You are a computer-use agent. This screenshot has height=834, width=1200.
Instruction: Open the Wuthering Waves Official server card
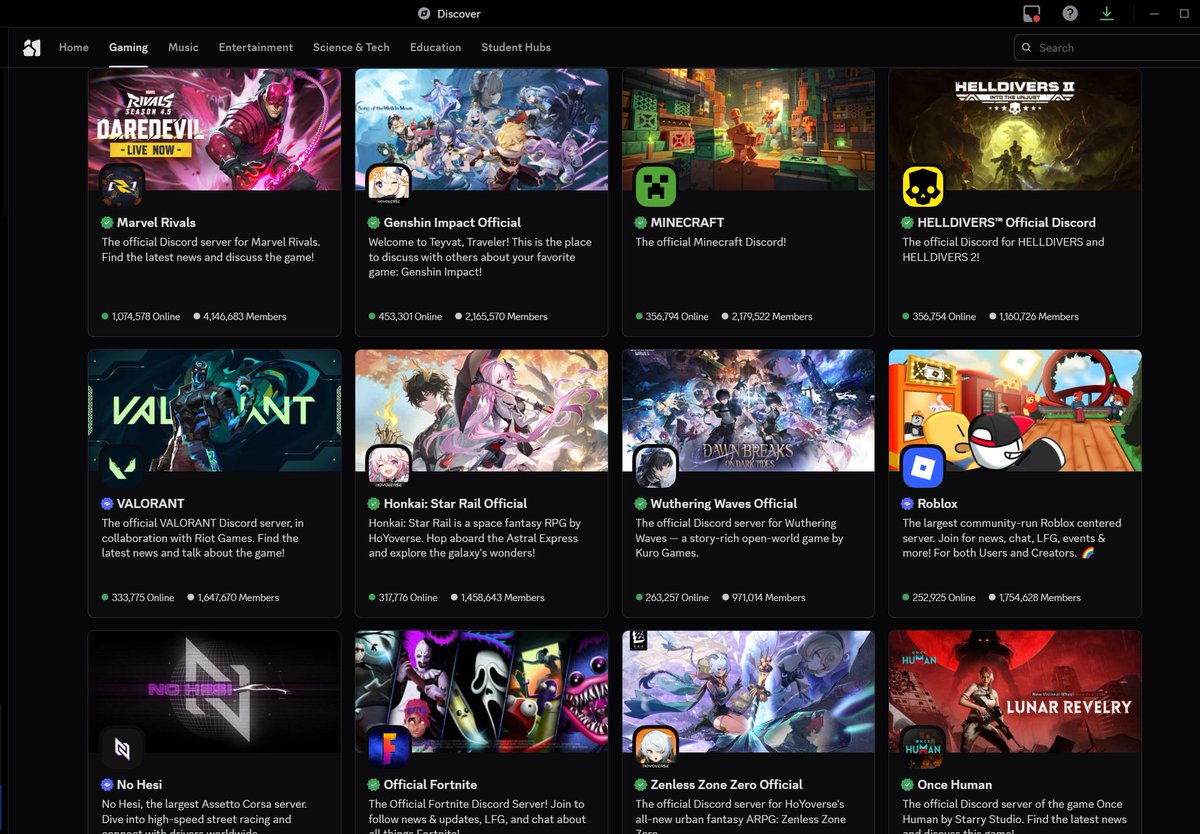(x=748, y=480)
